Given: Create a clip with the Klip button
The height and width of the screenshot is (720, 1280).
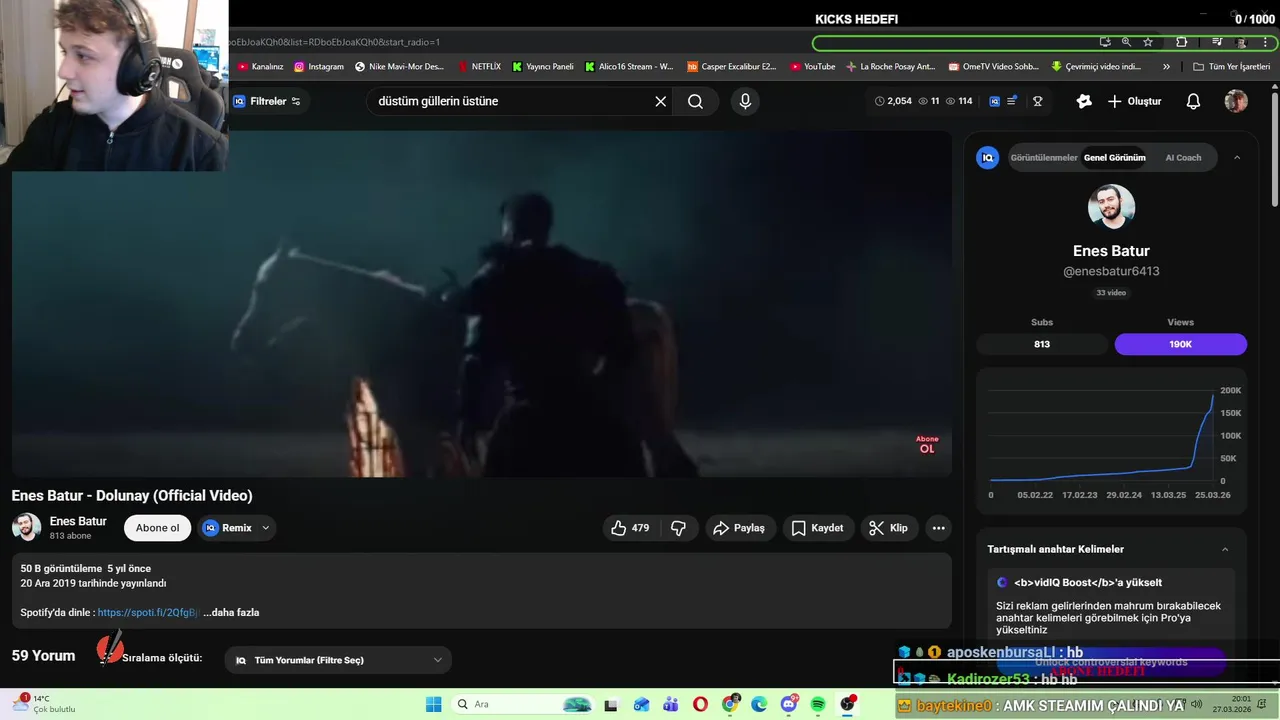Looking at the screenshot, I should coord(888,528).
